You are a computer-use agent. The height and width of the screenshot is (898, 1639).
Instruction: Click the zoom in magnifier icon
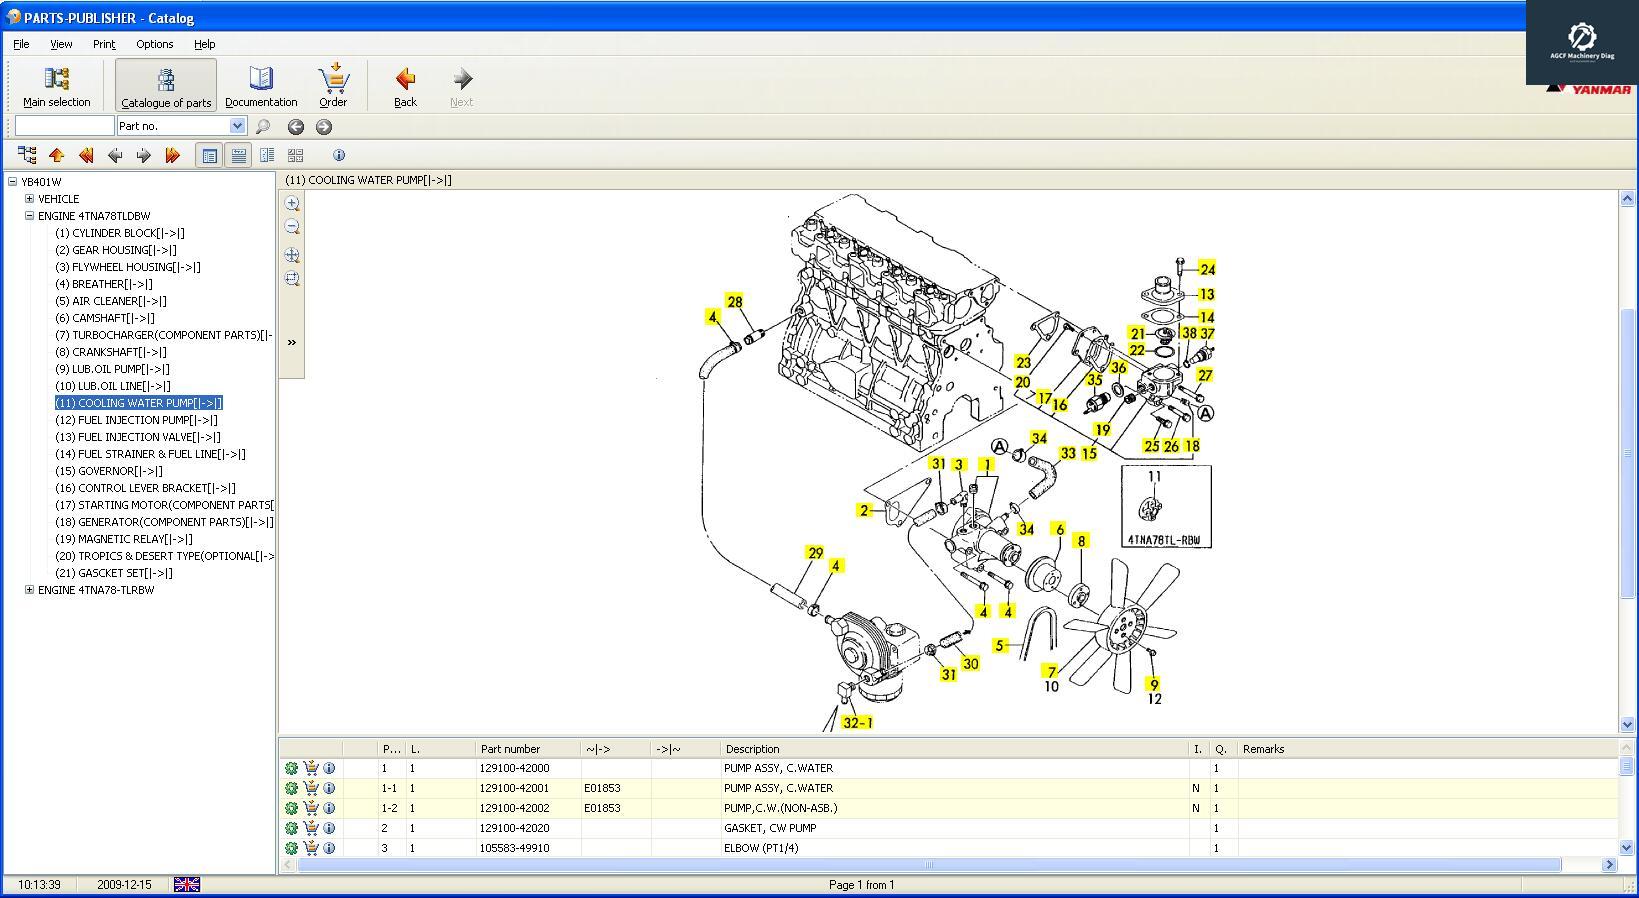coord(292,203)
